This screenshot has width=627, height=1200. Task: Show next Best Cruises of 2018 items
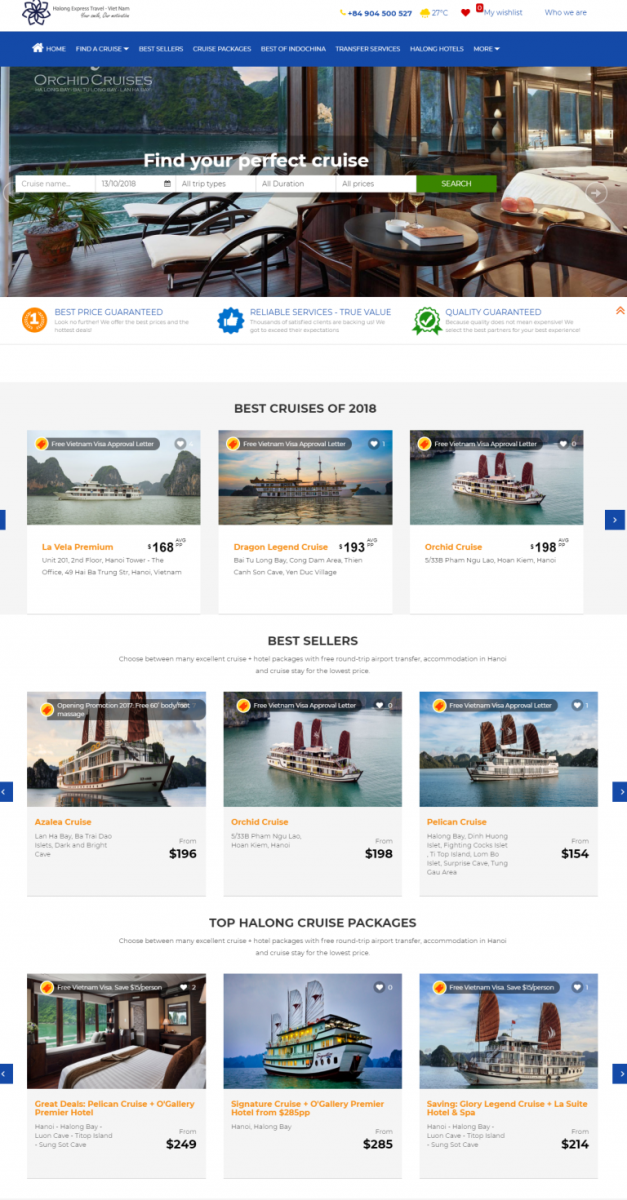(x=615, y=520)
